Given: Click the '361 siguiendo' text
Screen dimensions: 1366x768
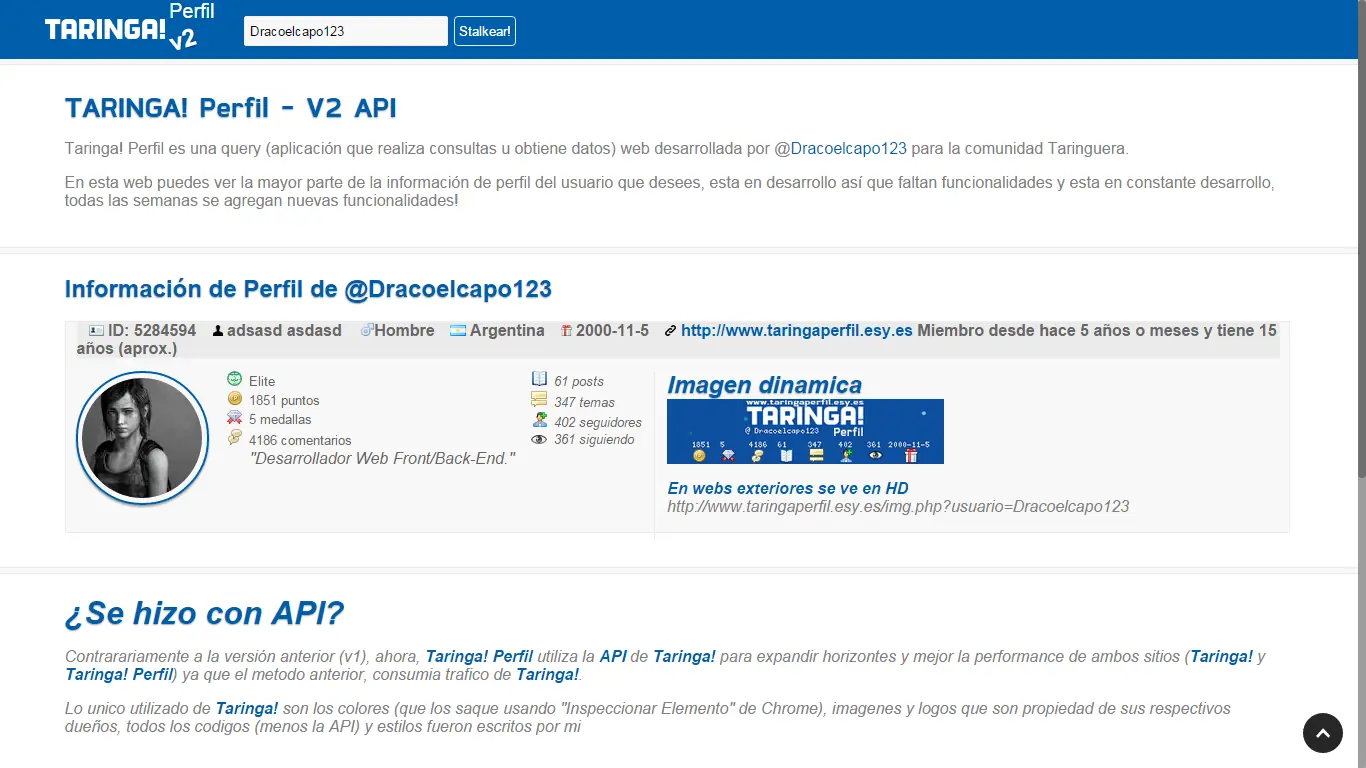Looking at the screenshot, I should tap(594, 439).
